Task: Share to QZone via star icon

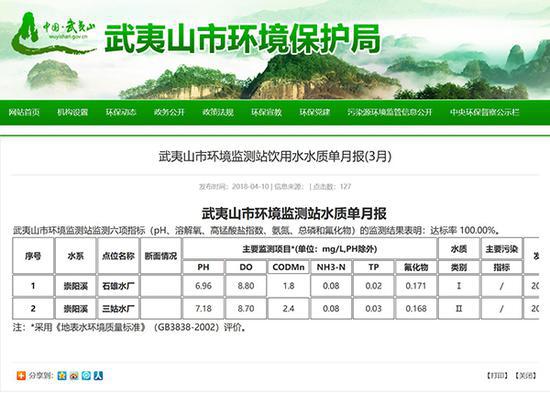Action: click(62, 375)
